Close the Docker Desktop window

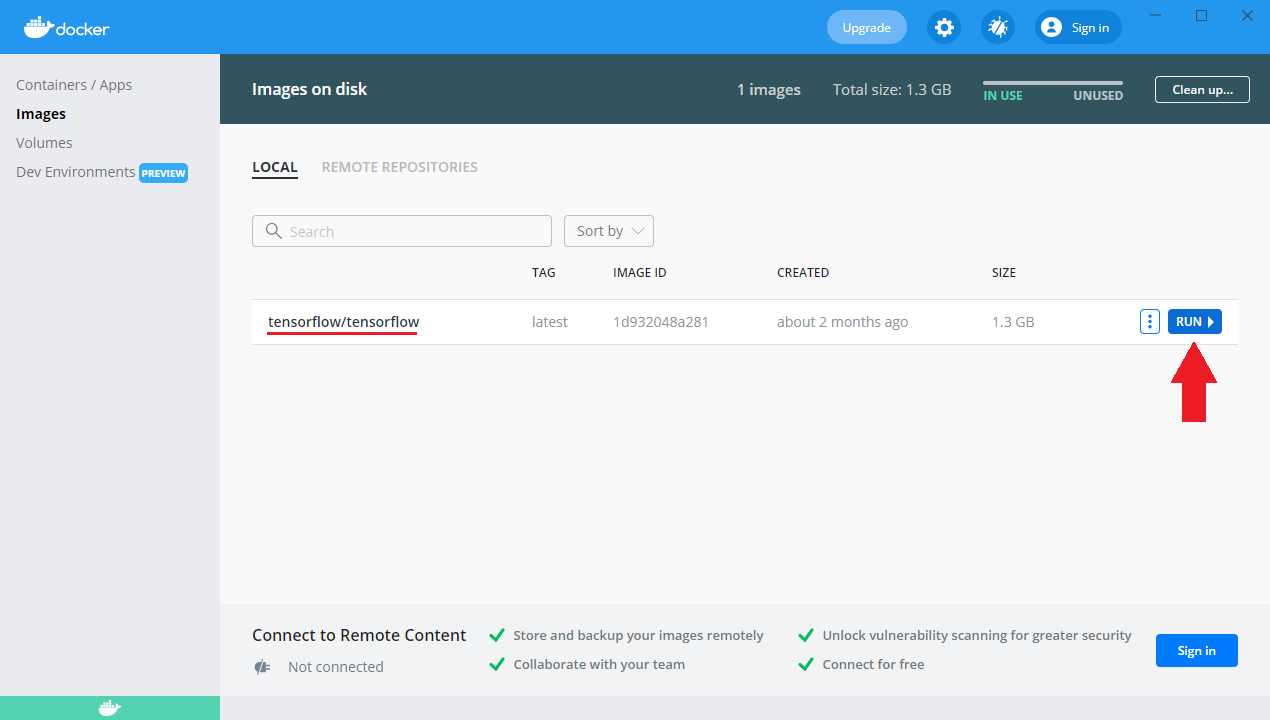tap(1247, 15)
